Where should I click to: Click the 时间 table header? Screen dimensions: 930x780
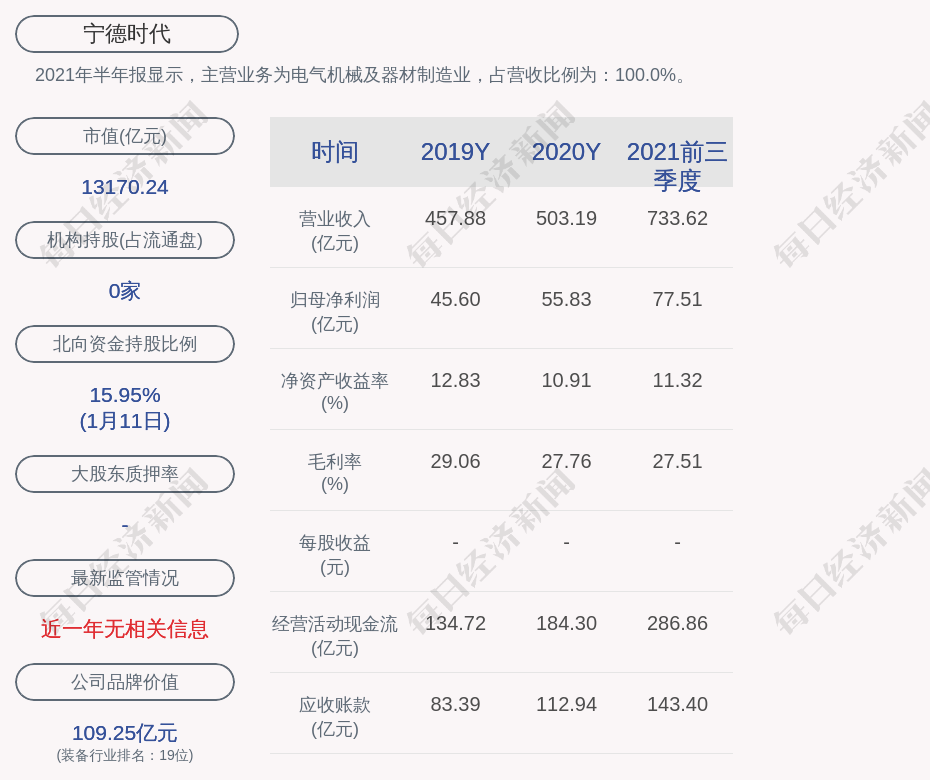tap(335, 152)
